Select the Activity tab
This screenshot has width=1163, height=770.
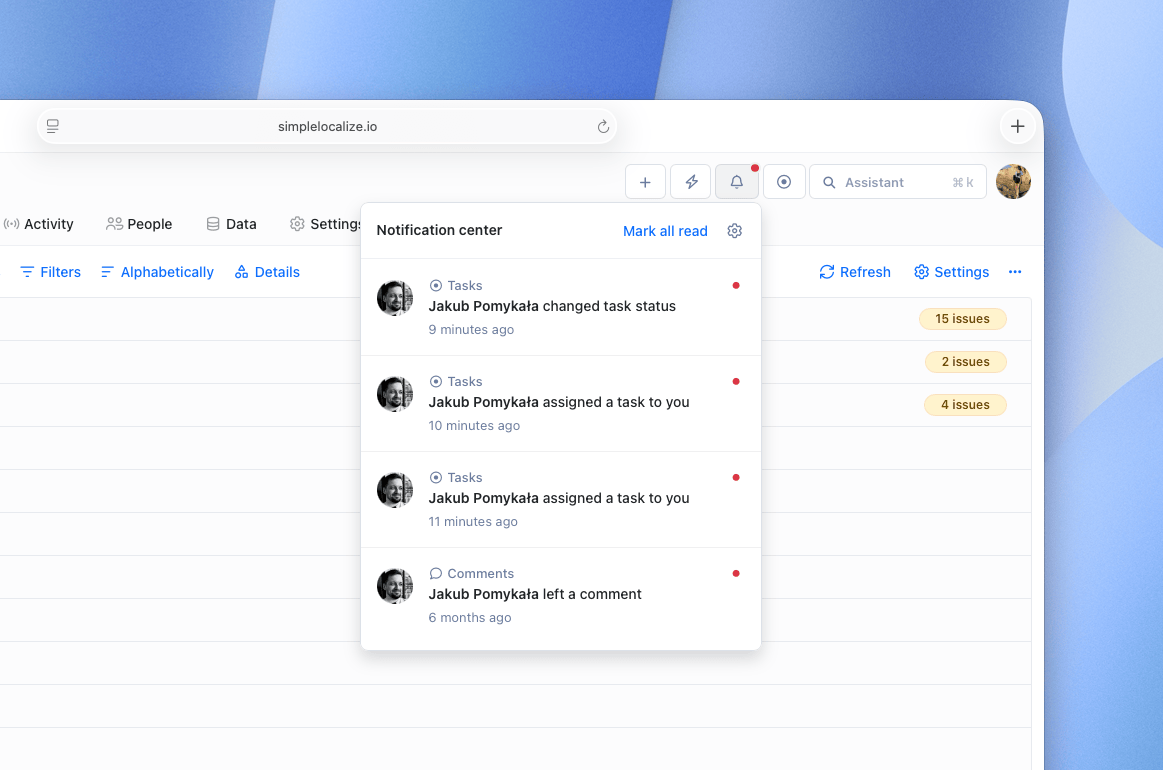[x=40, y=223]
